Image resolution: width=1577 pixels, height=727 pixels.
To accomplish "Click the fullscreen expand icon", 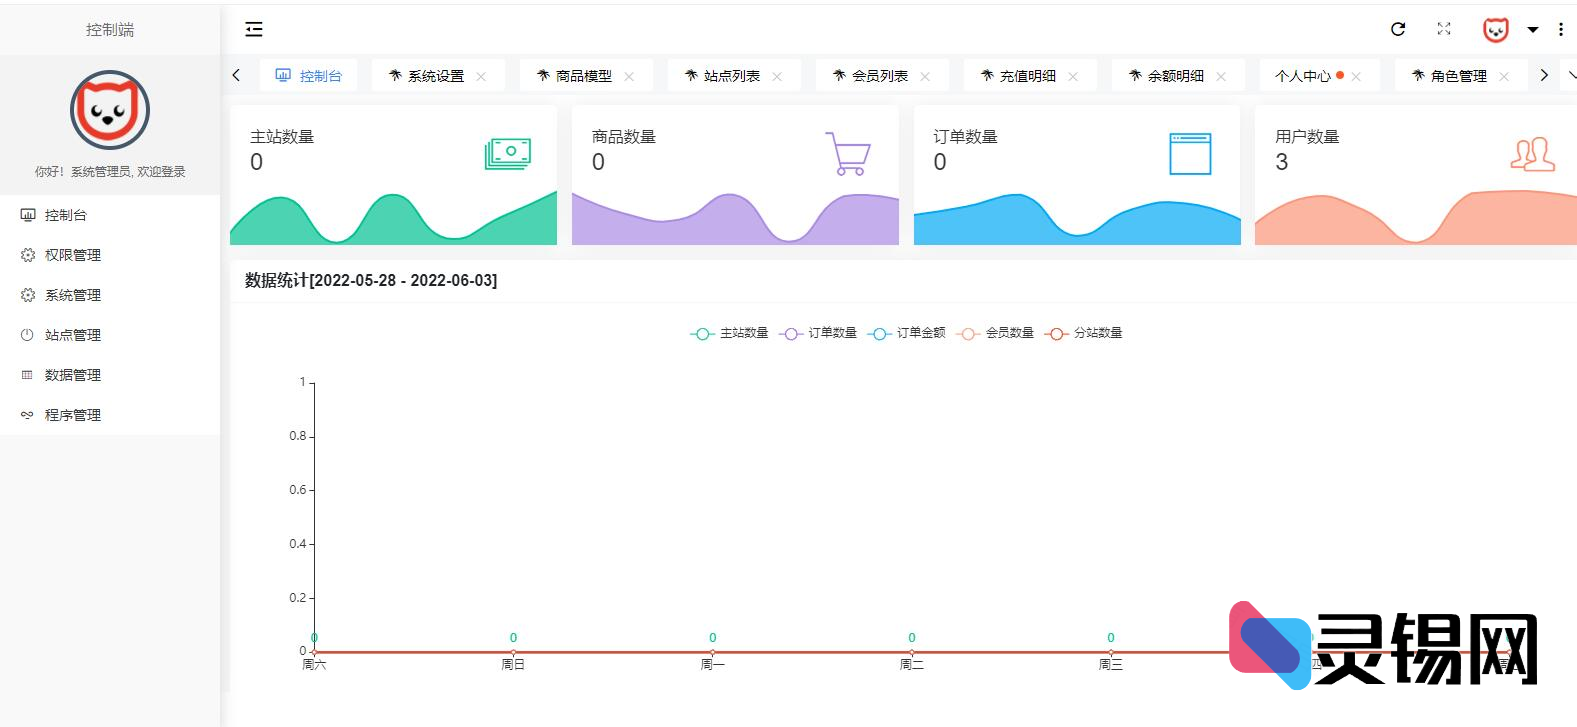I will coord(1444,29).
